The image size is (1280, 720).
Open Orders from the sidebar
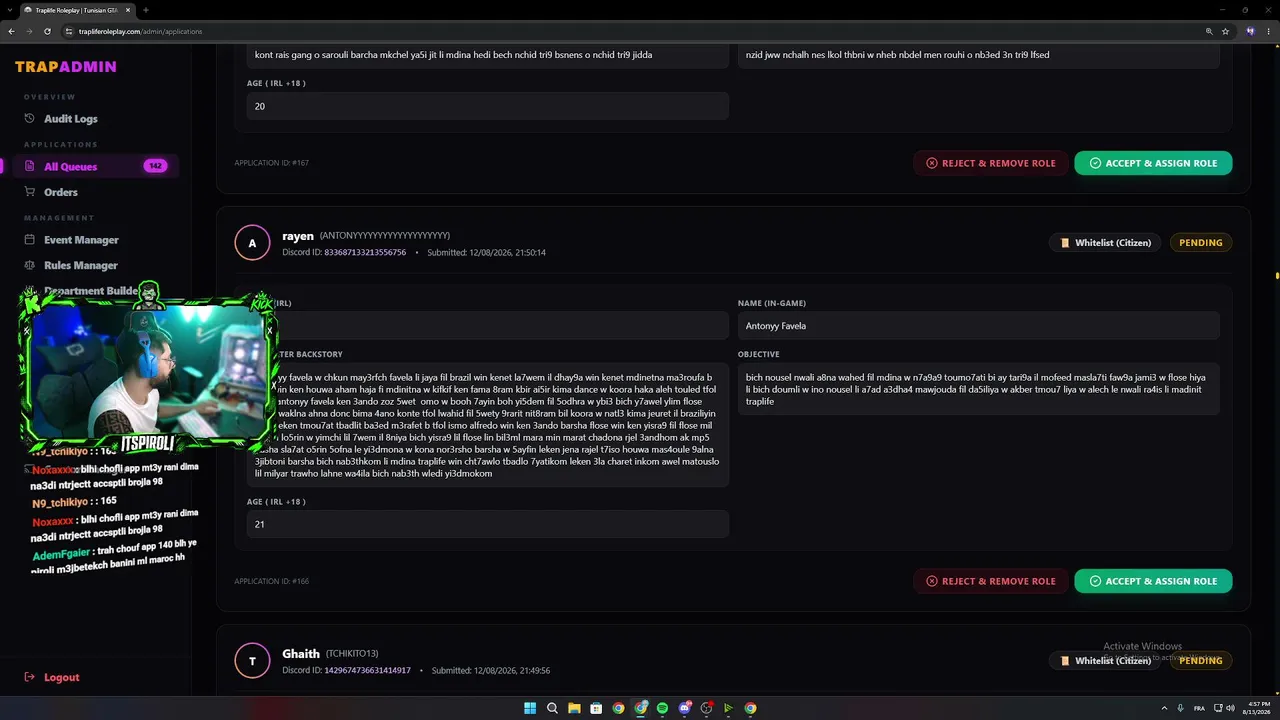point(60,192)
